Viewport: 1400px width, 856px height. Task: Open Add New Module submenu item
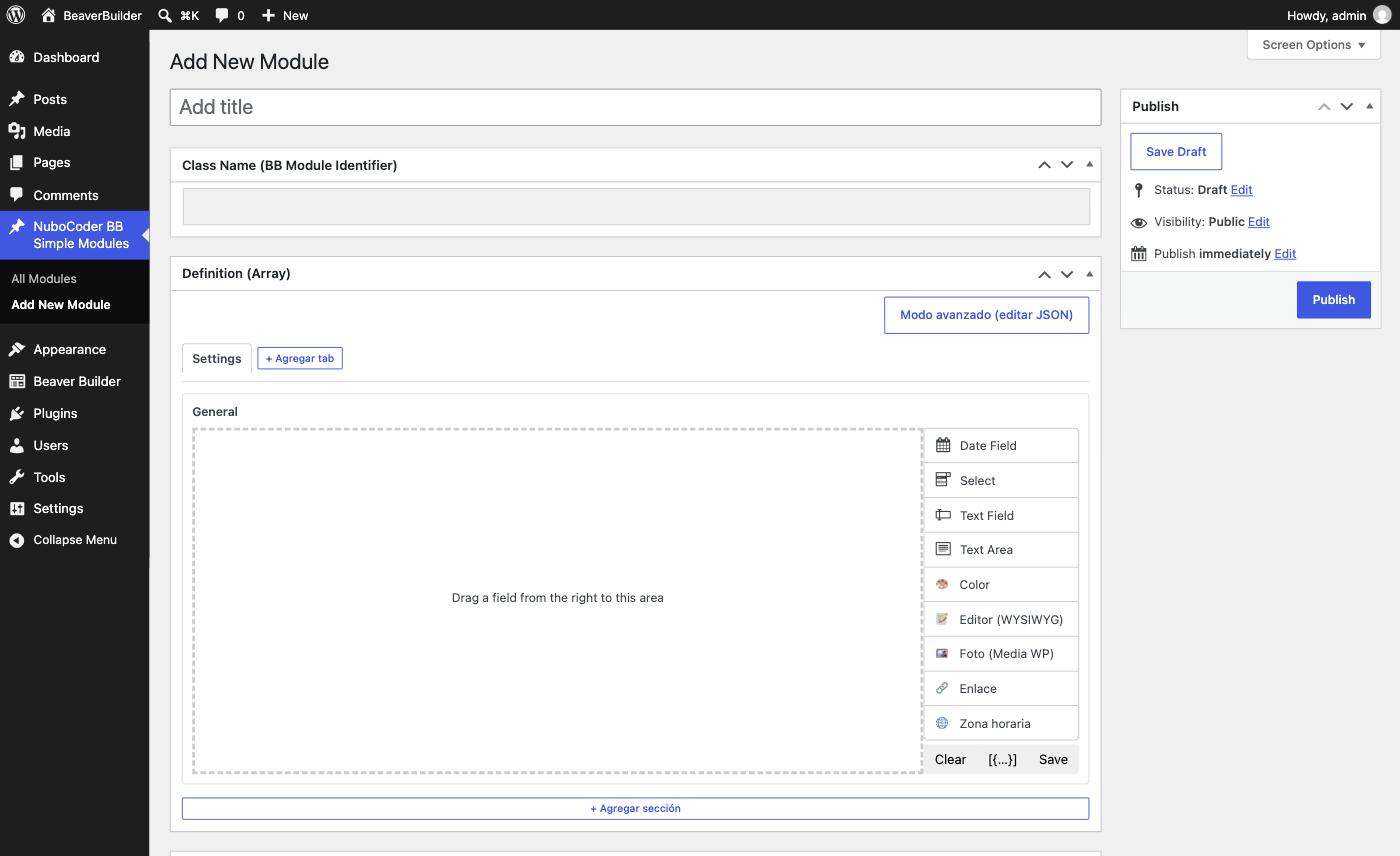pyautogui.click(x=61, y=305)
